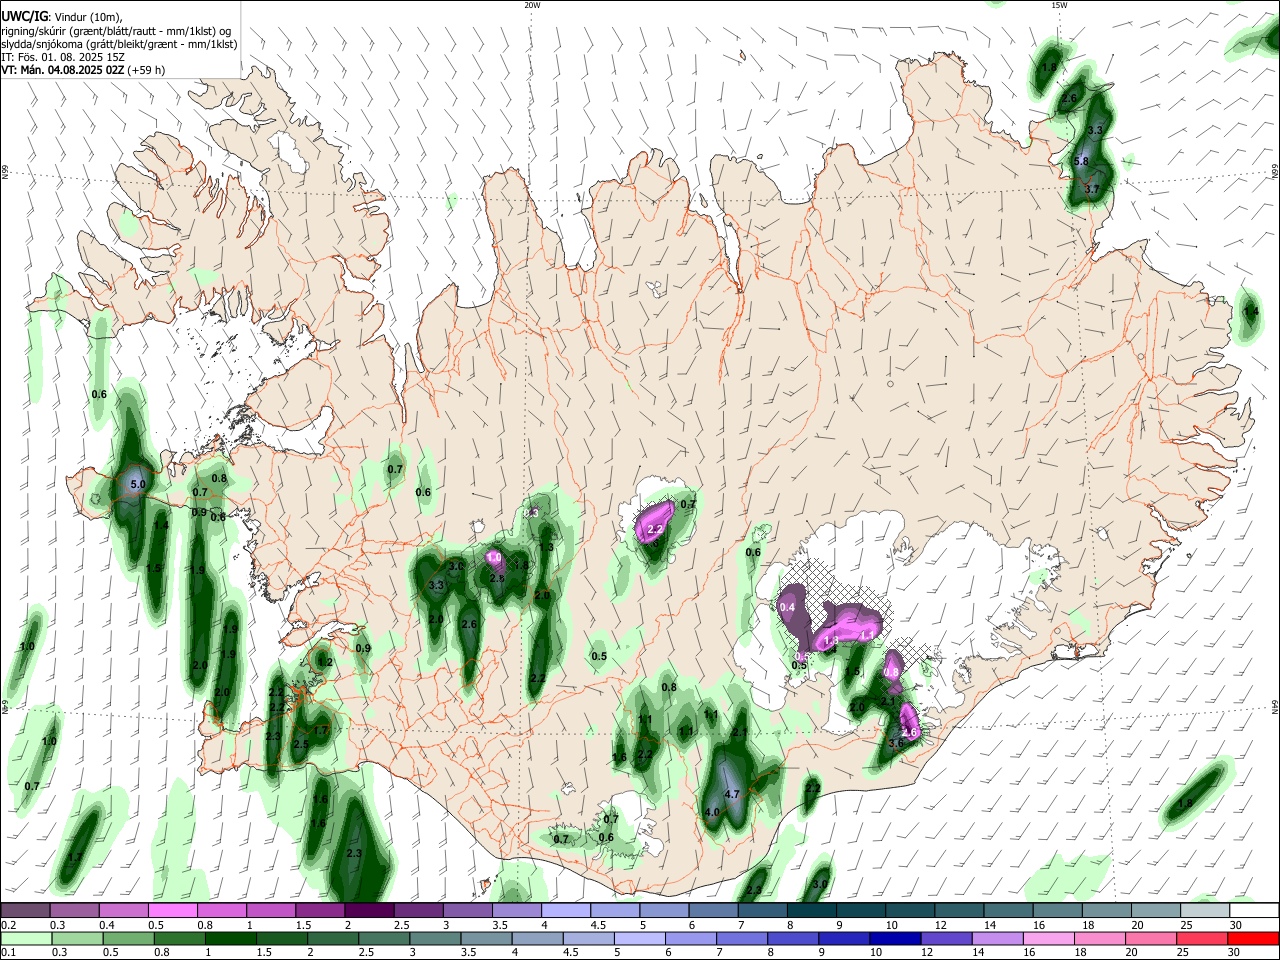Image resolution: width=1280 pixels, height=960 pixels.
Task: Click the '4.7' precipitation value on the map
Action: click(731, 794)
